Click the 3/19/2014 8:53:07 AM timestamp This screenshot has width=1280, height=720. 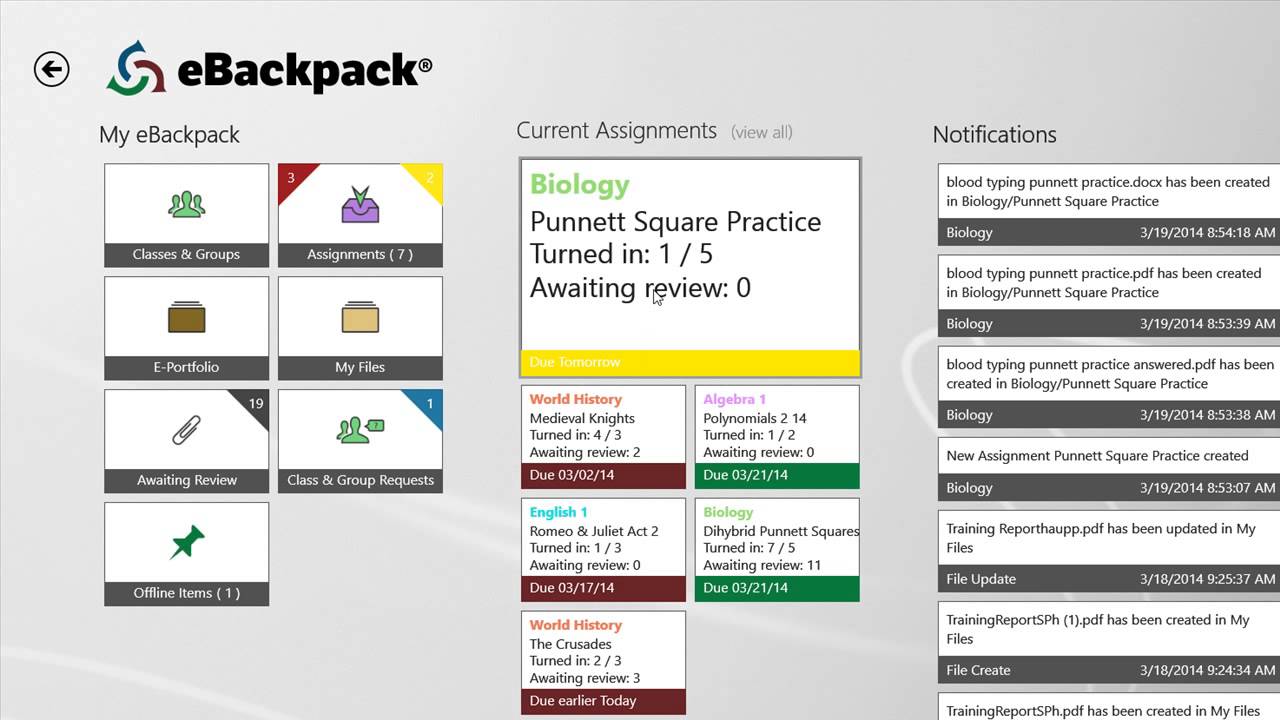[x=1208, y=488]
